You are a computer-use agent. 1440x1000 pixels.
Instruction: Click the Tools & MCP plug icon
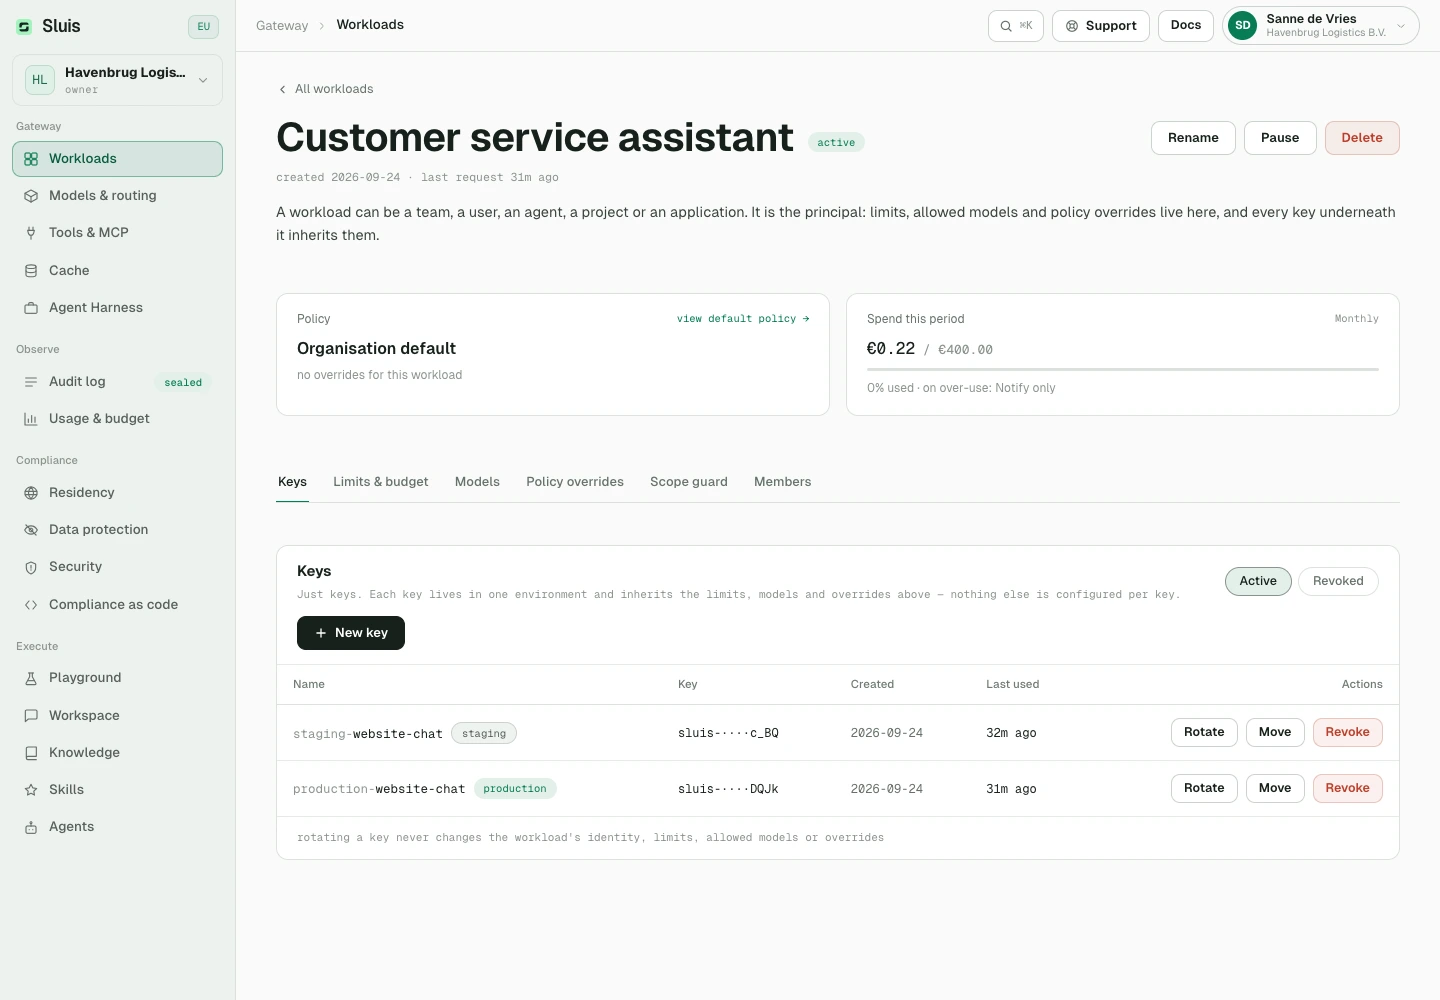(31, 233)
